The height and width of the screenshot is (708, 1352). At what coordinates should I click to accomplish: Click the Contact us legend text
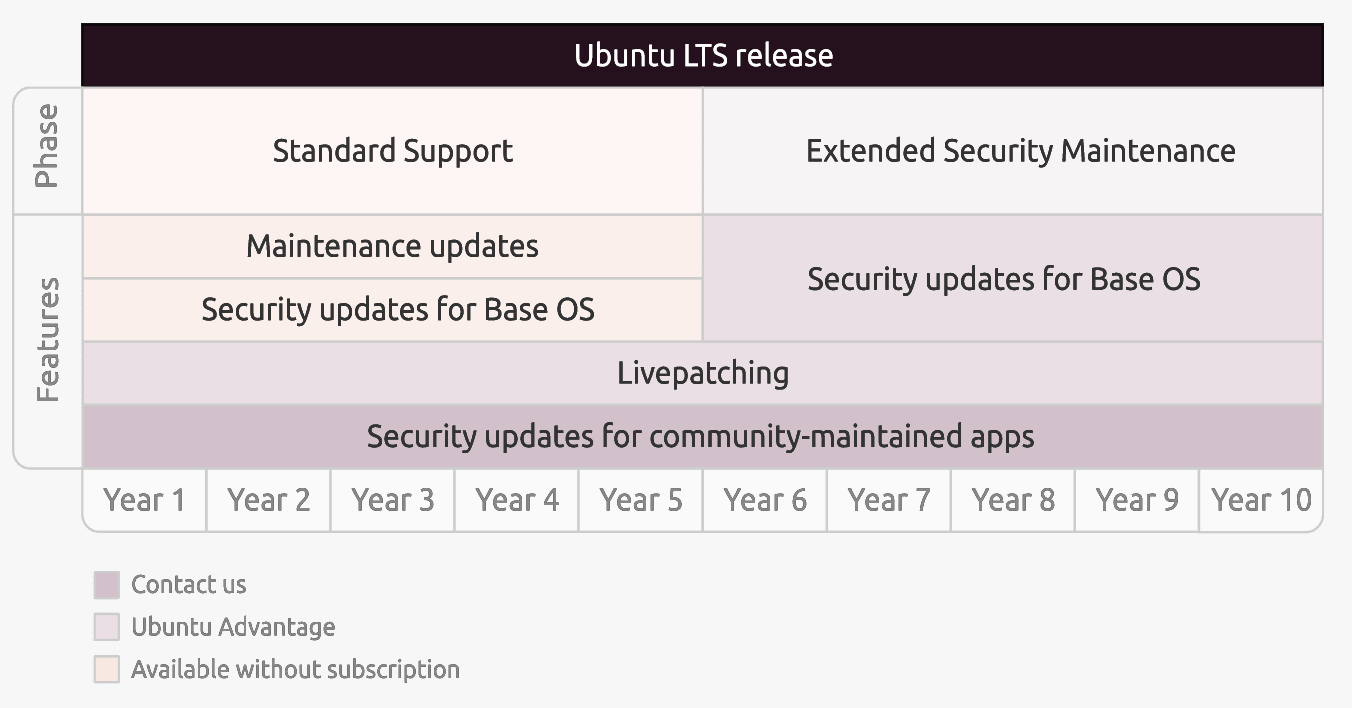[188, 585]
